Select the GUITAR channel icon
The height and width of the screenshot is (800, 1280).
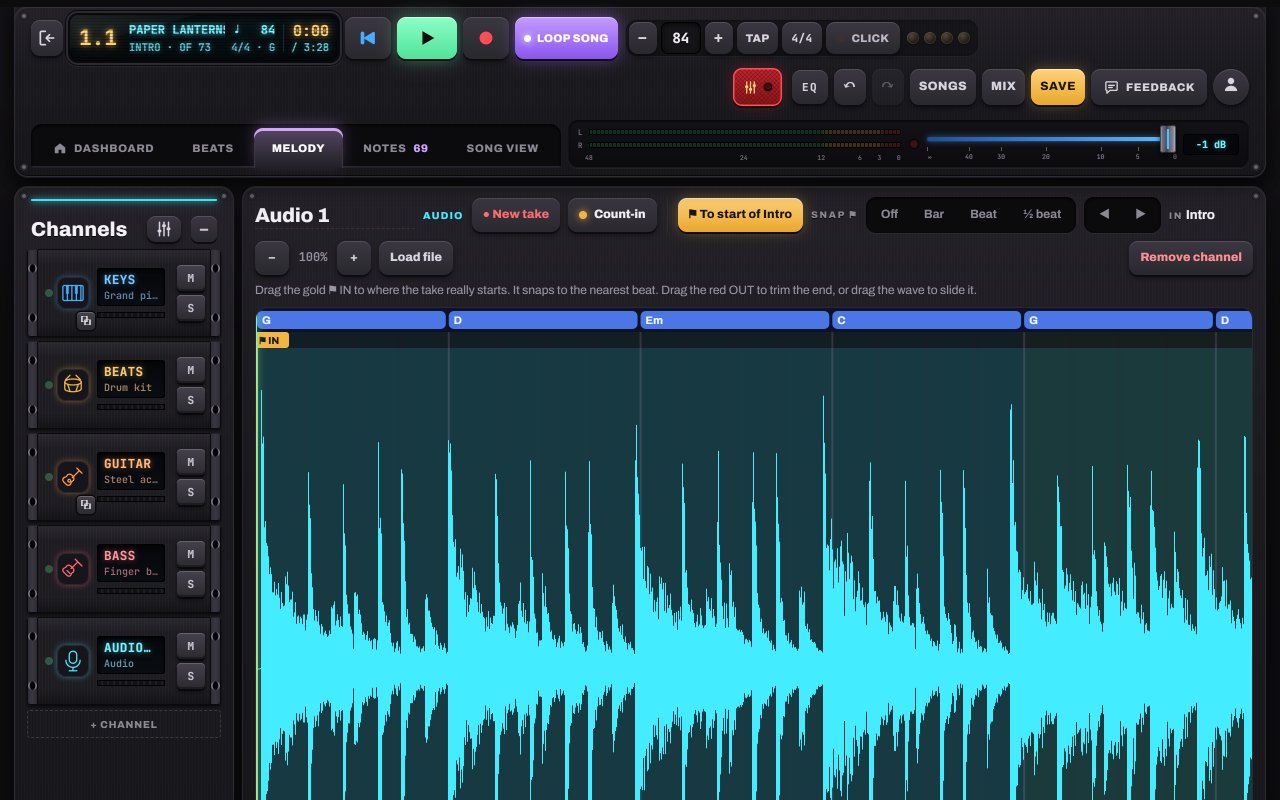[73, 476]
